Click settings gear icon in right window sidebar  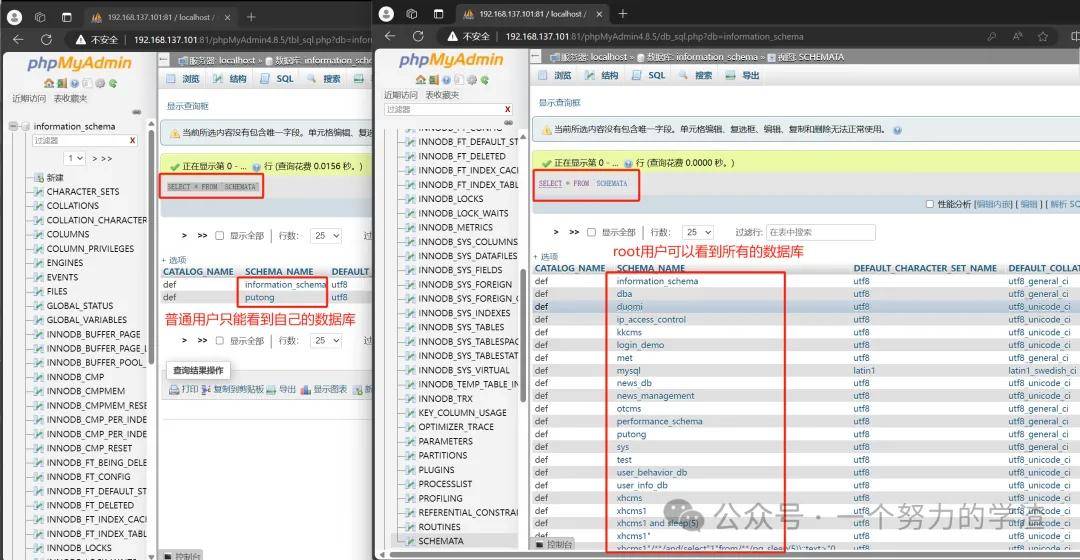(472, 80)
